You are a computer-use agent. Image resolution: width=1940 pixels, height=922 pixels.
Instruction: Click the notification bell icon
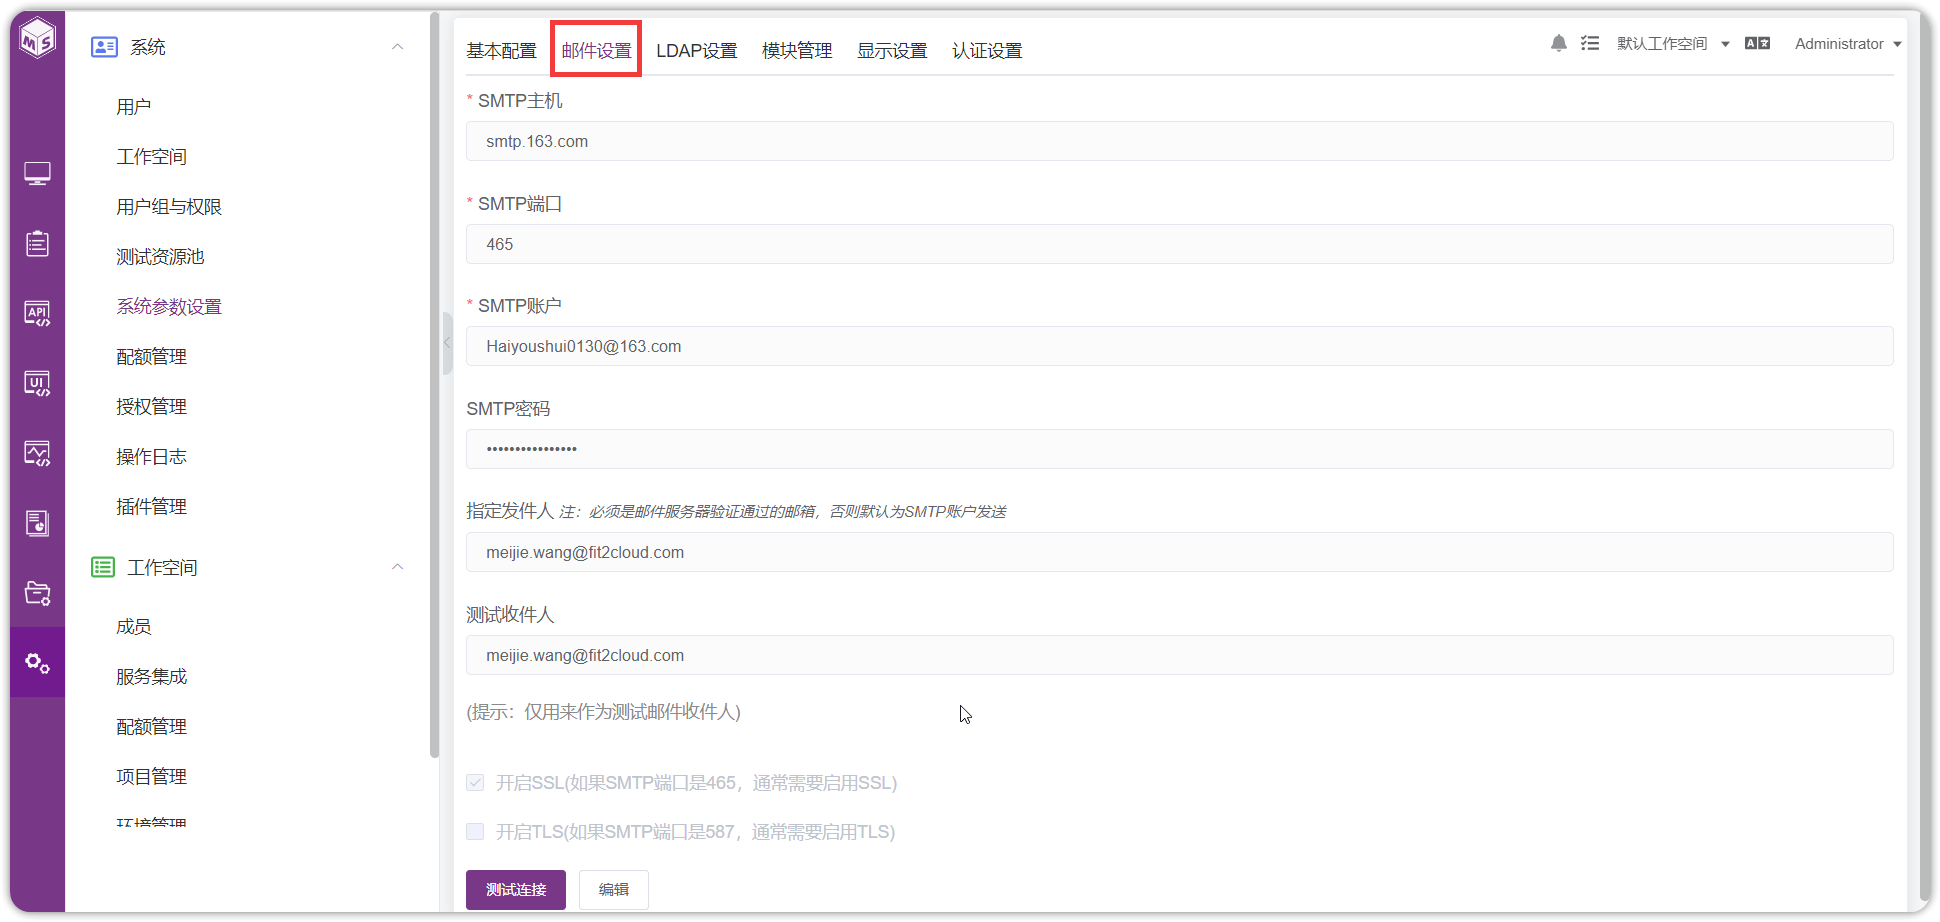coord(1558,43)
